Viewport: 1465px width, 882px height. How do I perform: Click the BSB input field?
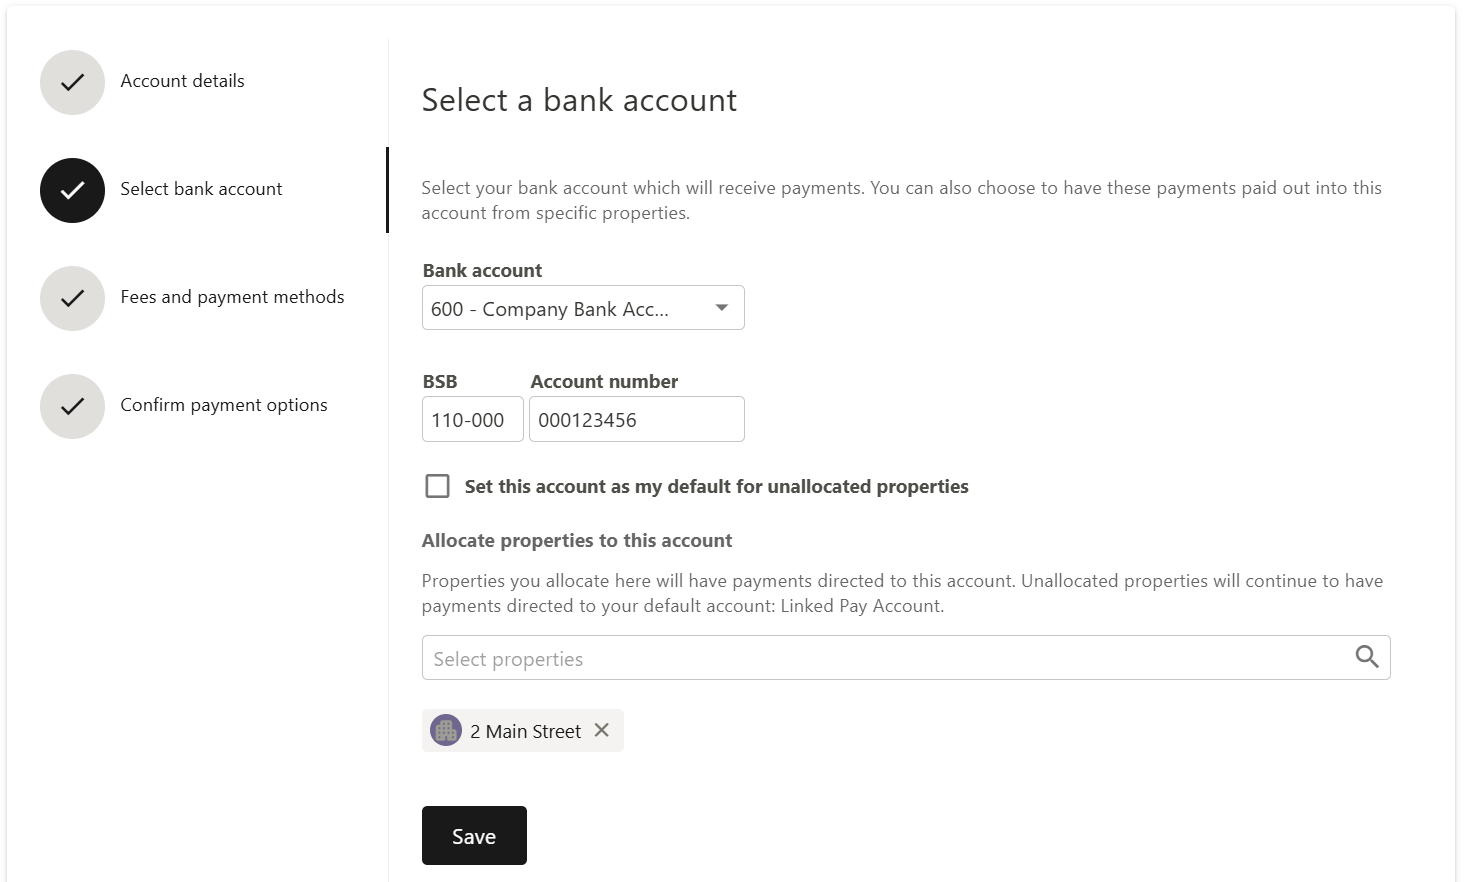coord(472,420)
